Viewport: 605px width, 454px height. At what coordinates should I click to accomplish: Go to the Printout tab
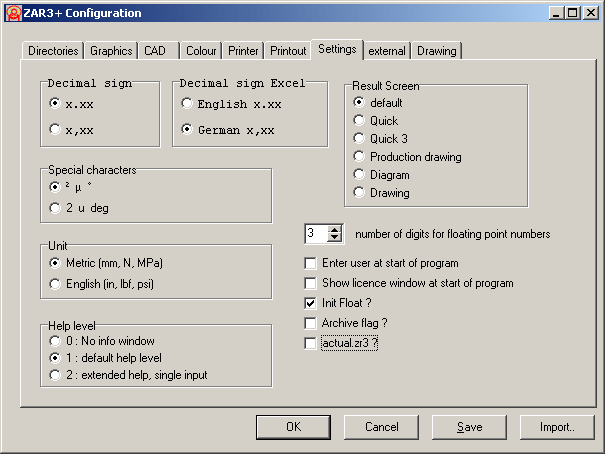288,50
